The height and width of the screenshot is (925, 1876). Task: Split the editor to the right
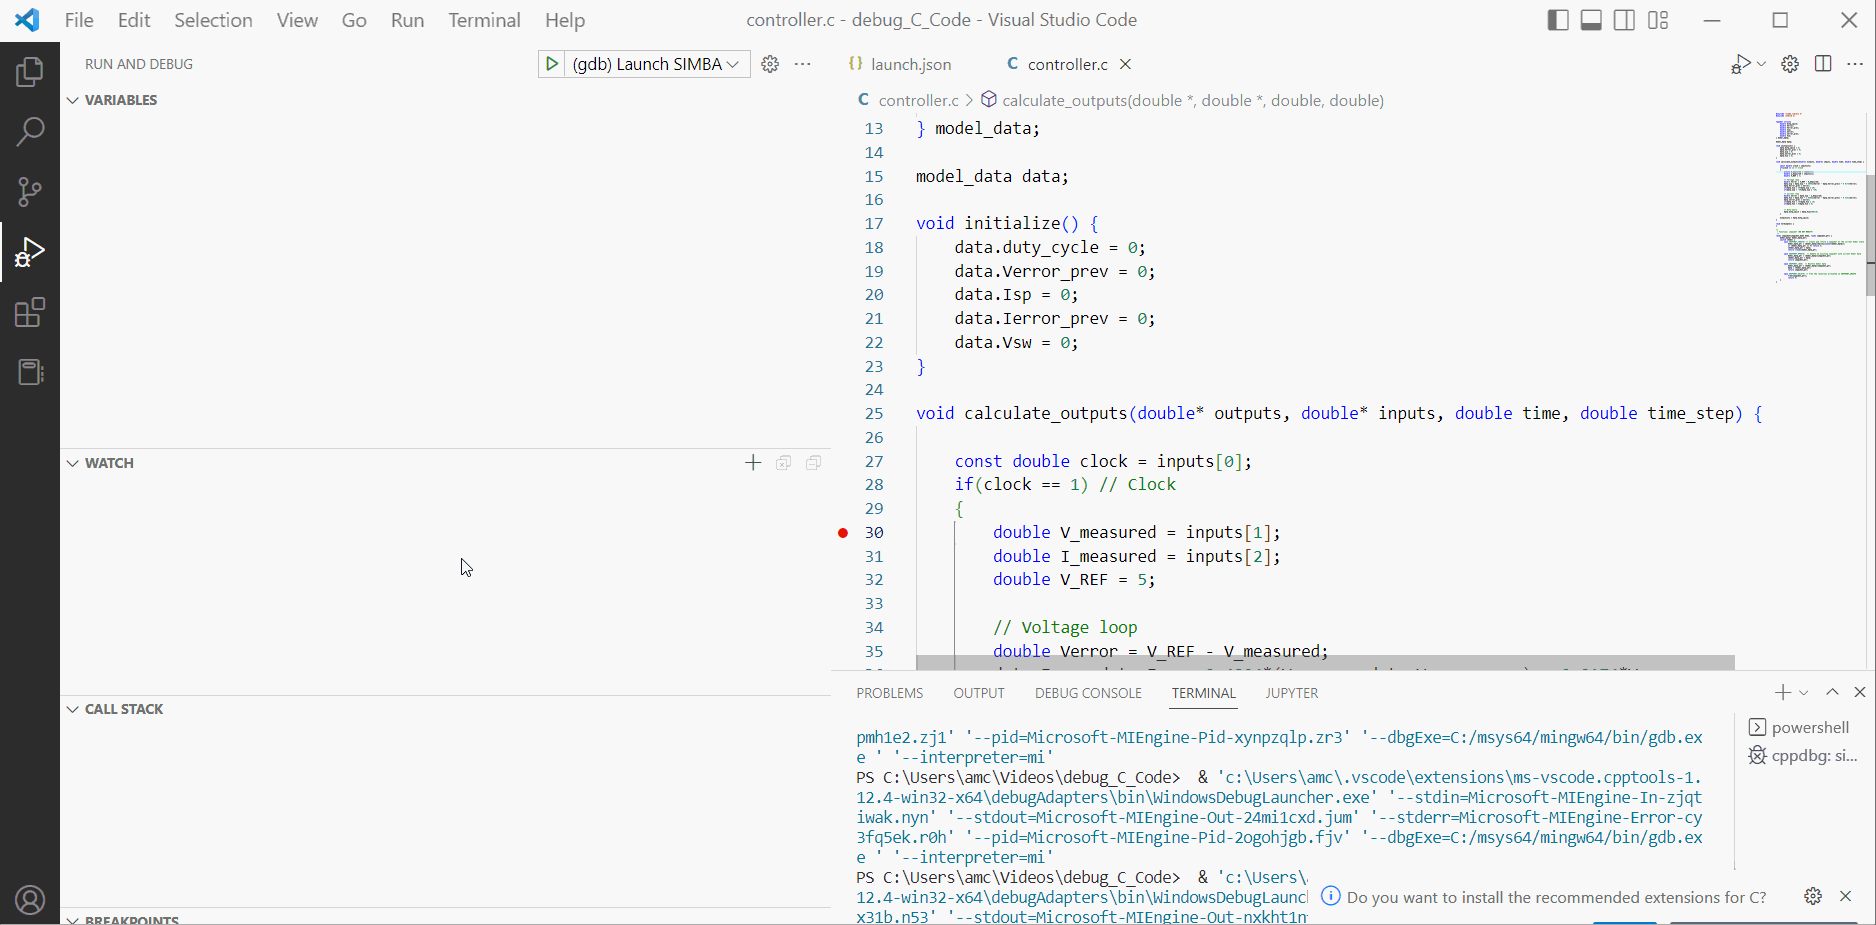1823,64
